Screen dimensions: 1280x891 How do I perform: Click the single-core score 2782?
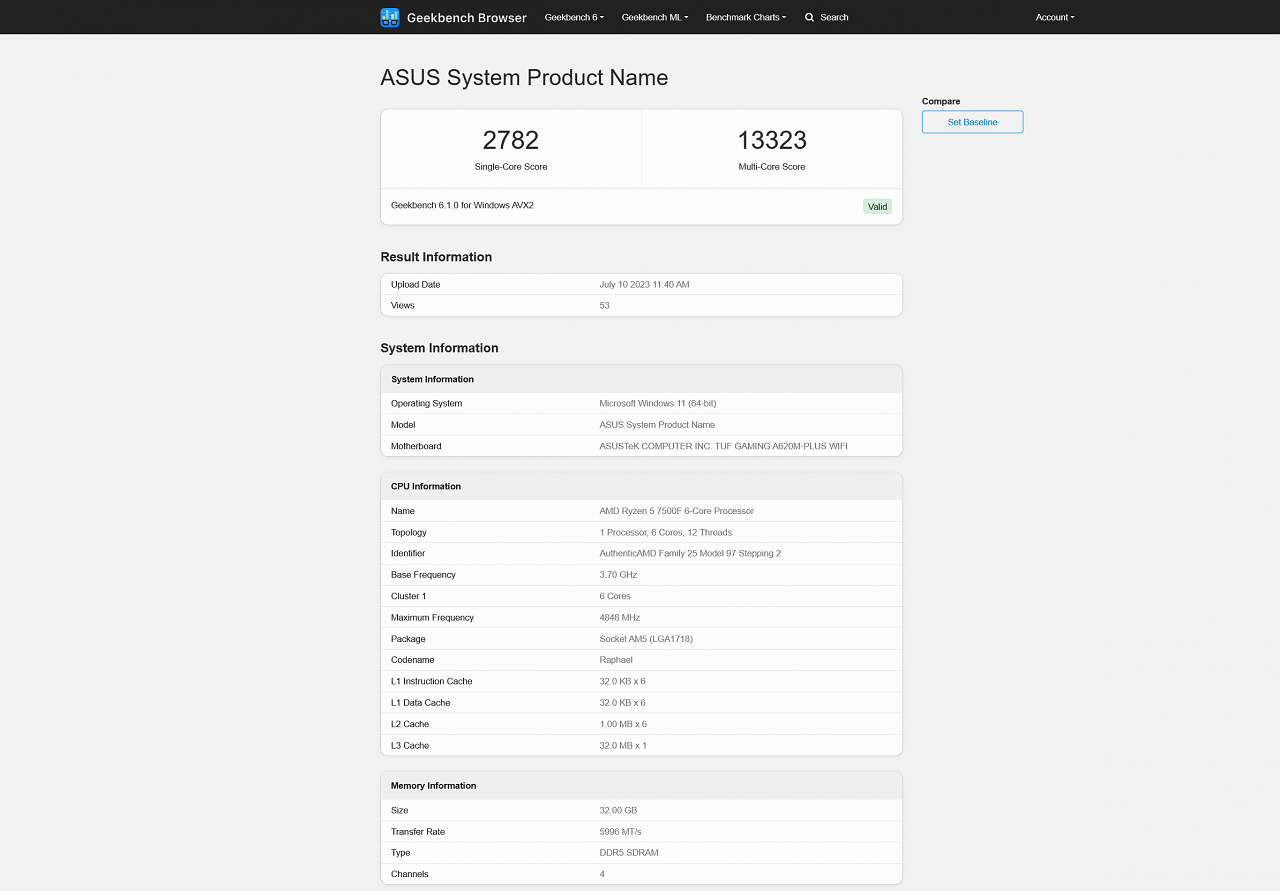coord(511,140)
